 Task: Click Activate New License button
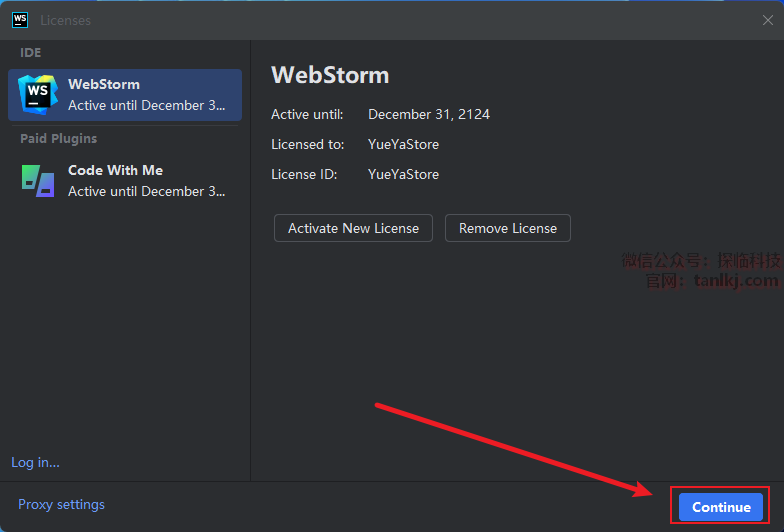pyautogui.click(x=353, y=228)
